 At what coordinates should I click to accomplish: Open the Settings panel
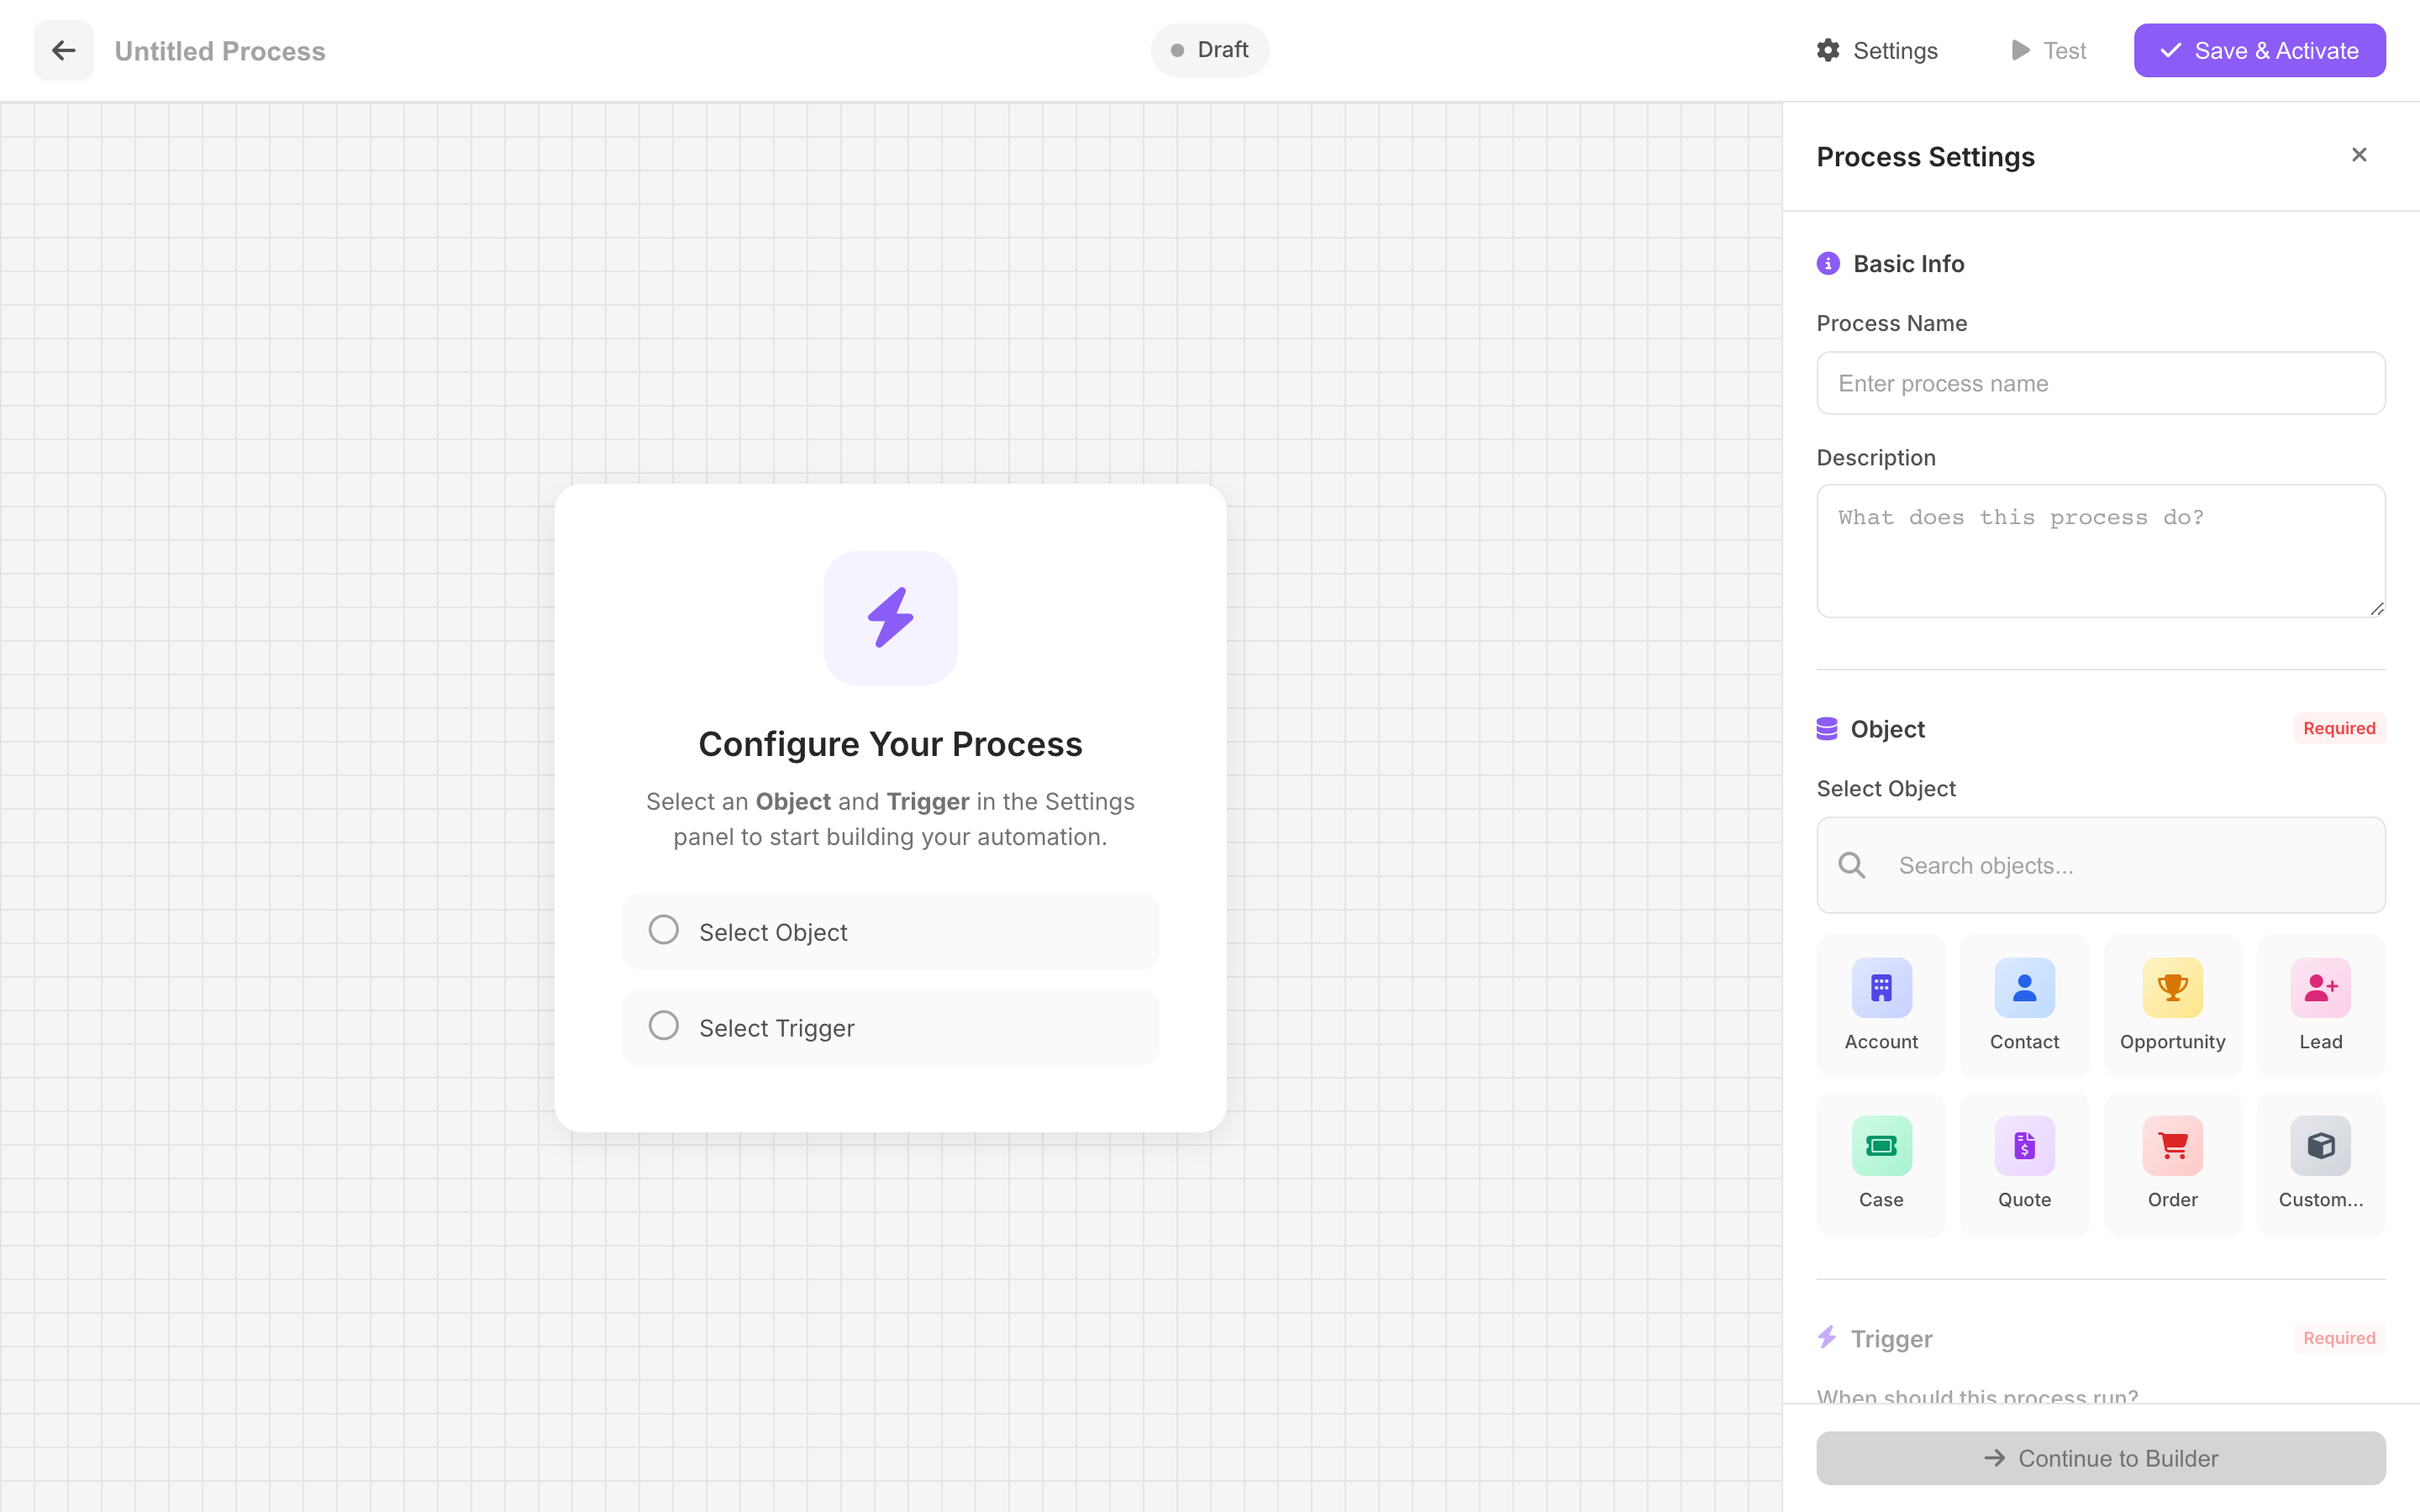1876,50
